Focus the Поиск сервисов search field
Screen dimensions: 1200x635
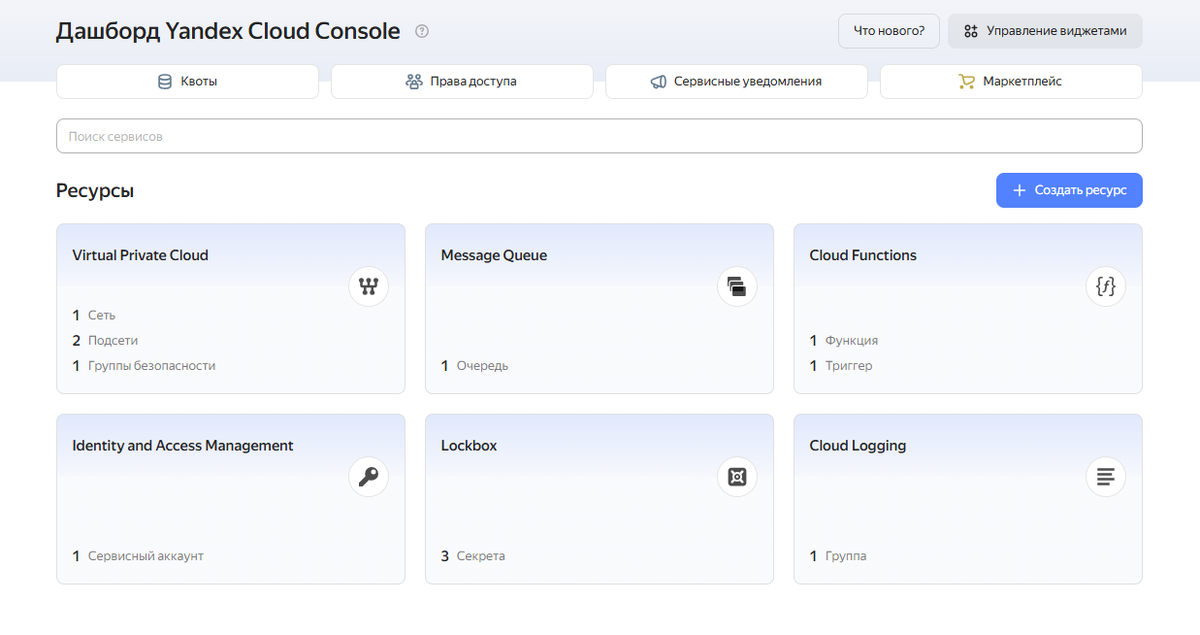tap(599, 136)
